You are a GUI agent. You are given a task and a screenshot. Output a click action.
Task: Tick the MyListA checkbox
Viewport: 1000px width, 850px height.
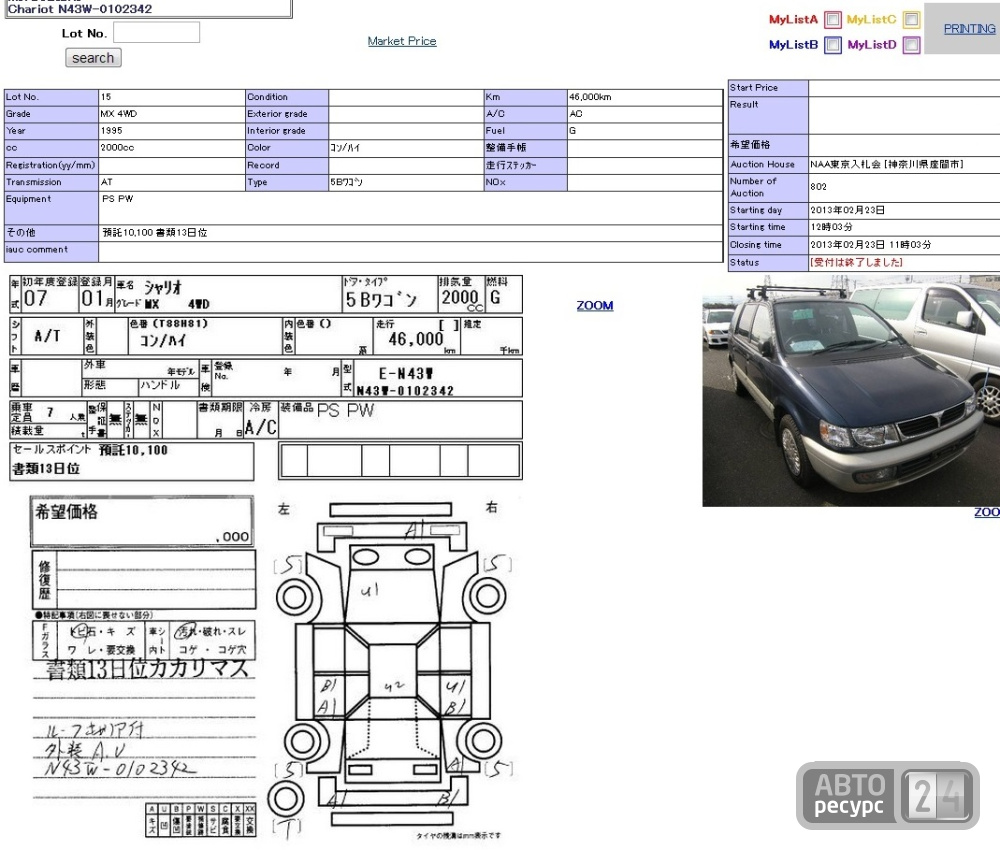pyautogui.click(x=832, y=20)
